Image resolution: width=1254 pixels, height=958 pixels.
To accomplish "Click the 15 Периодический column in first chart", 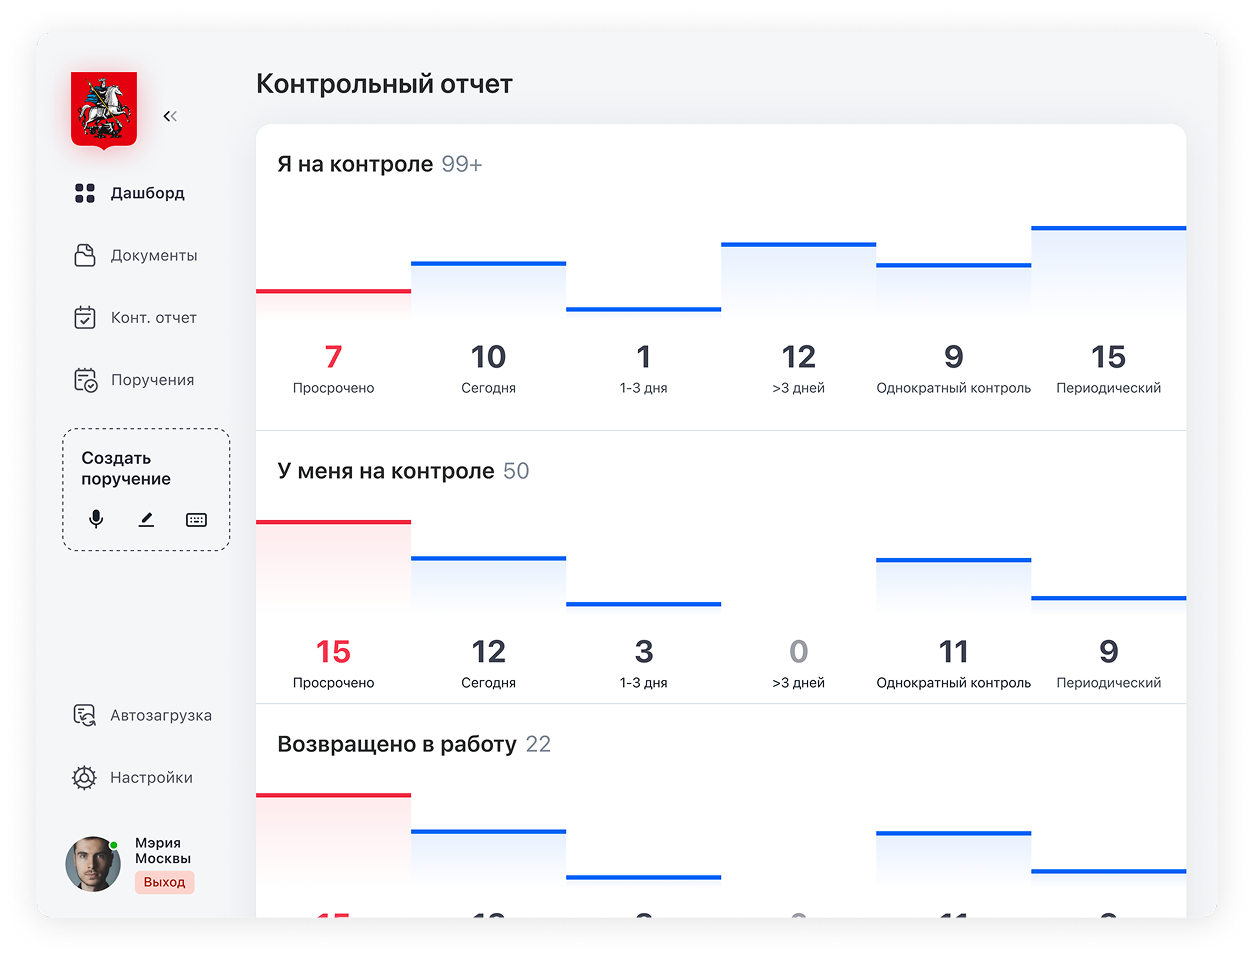I will click(x=1108, y=366).
